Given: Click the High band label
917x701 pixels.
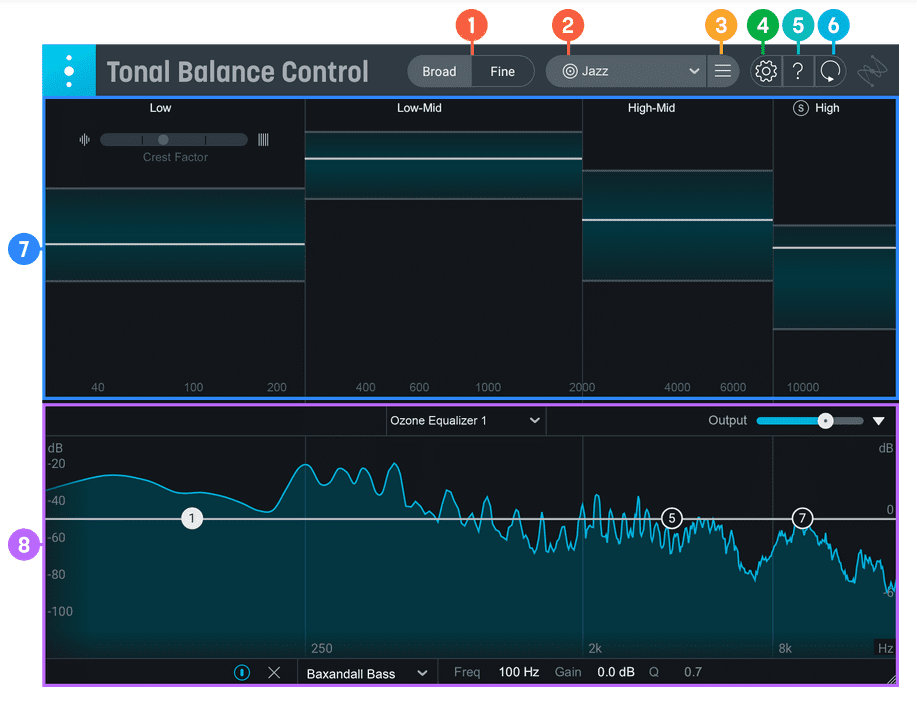Looking at the screenshot, I should [x=827, y=108].
